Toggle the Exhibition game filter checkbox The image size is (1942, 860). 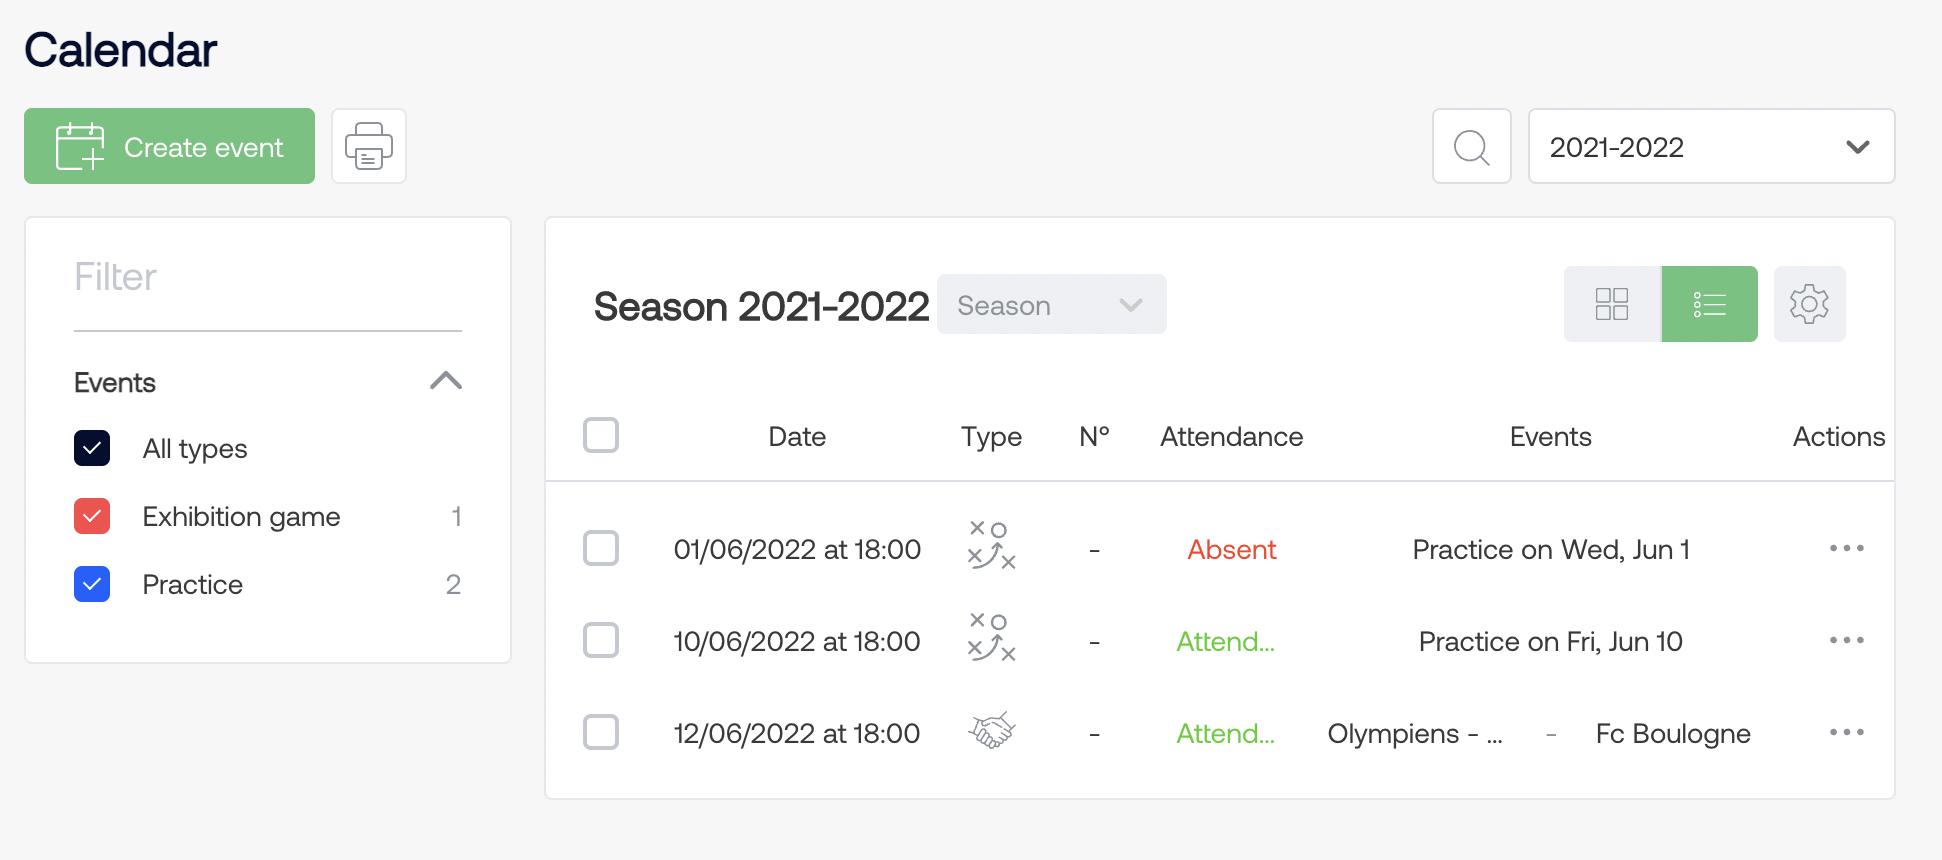92,516
